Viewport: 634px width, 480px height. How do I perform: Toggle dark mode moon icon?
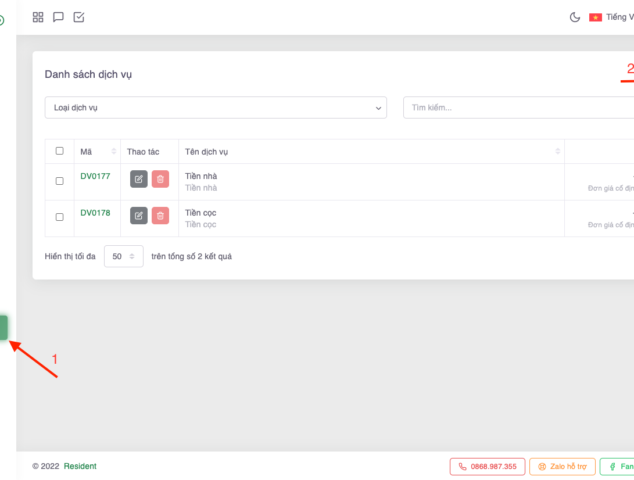pyautogui.click(x=575, y=17)
